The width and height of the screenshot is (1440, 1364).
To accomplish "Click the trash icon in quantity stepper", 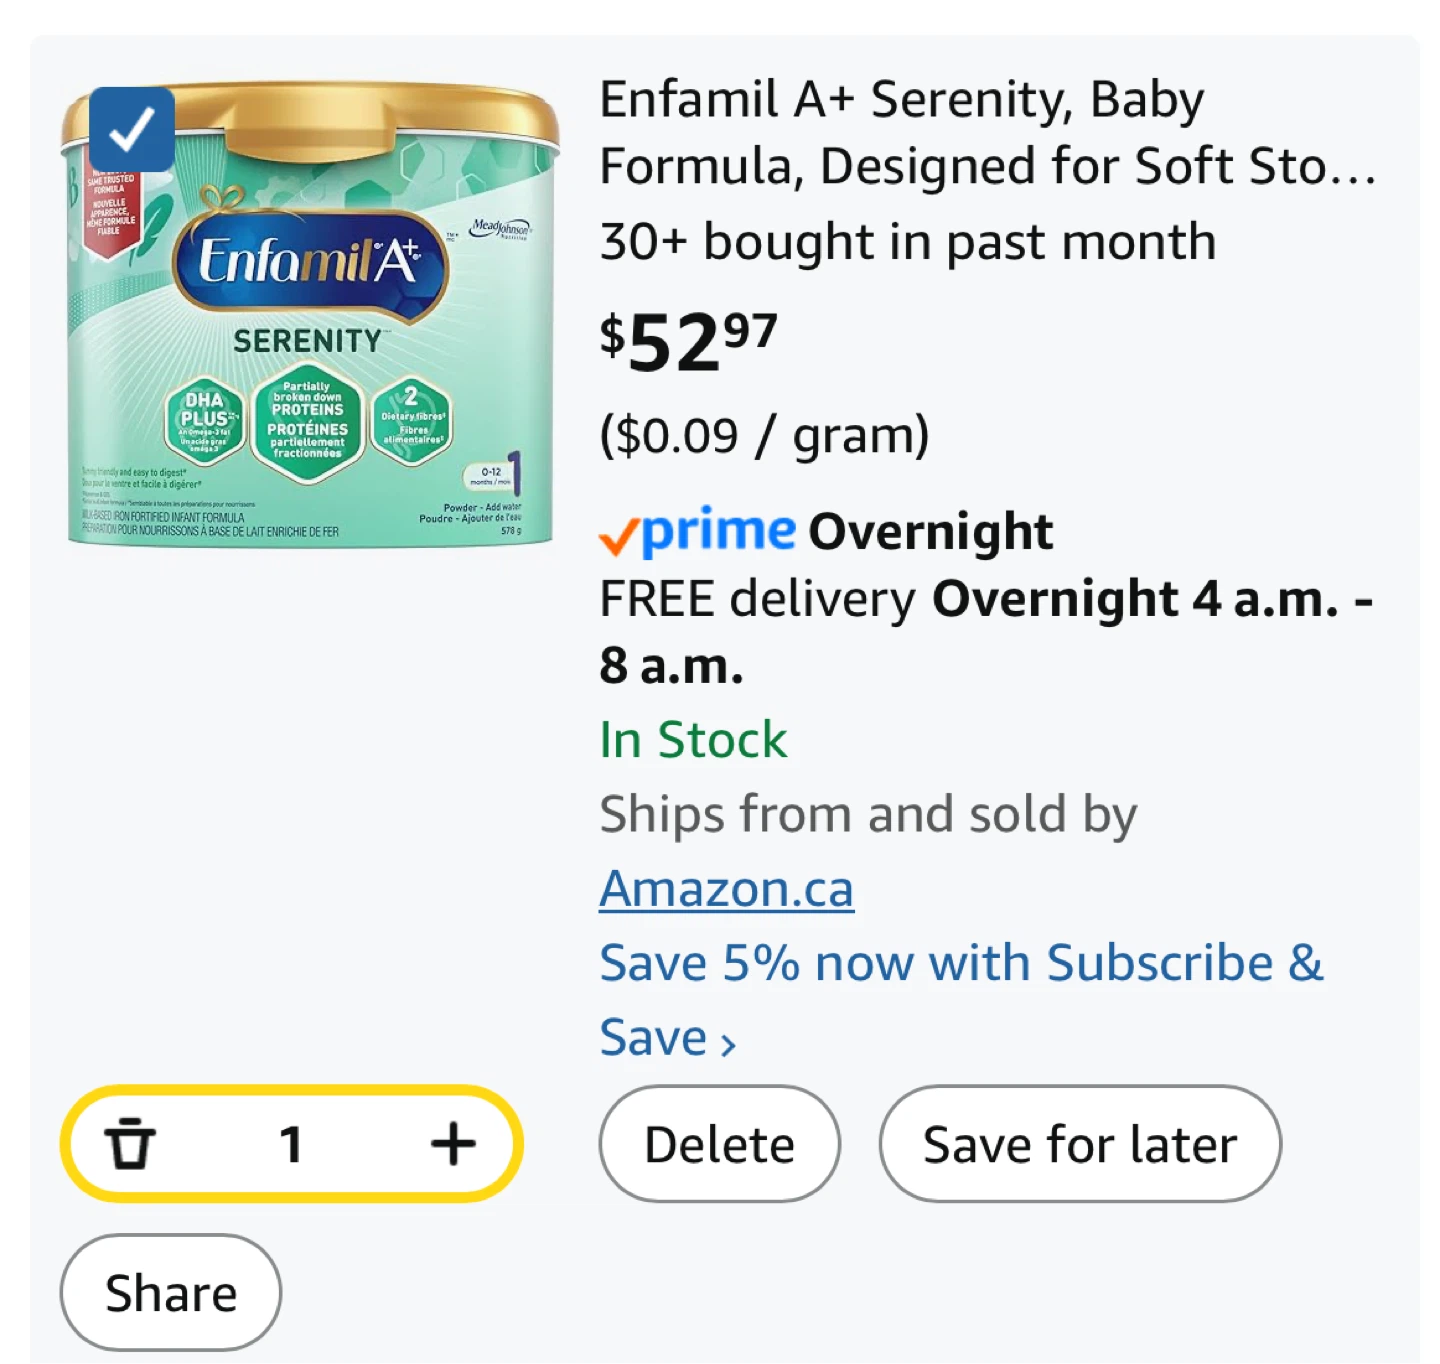I will (x=130, y=1144).
